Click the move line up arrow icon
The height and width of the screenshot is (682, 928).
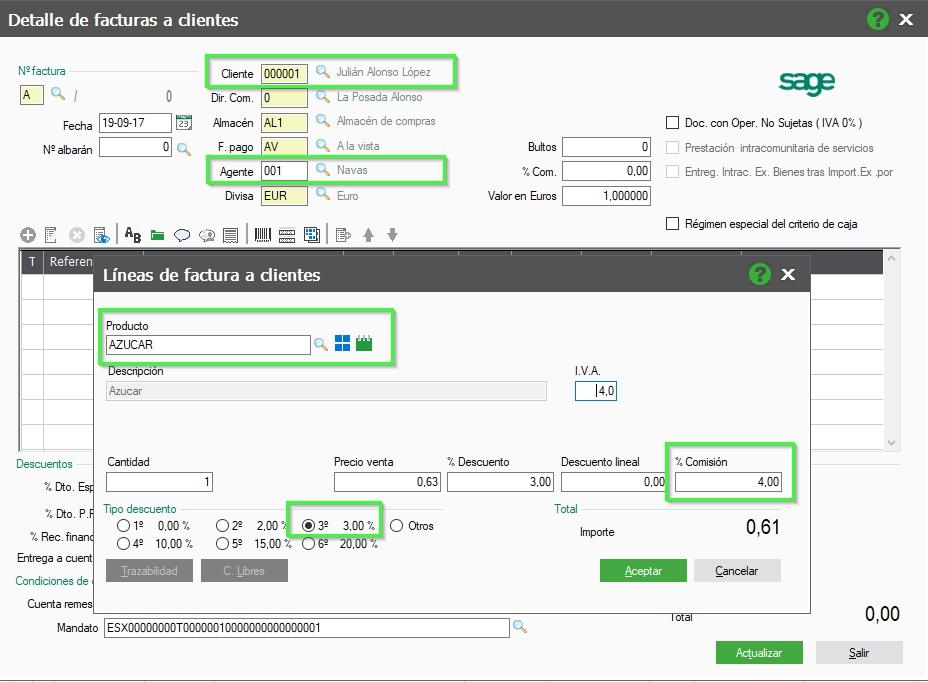[369, 235]
